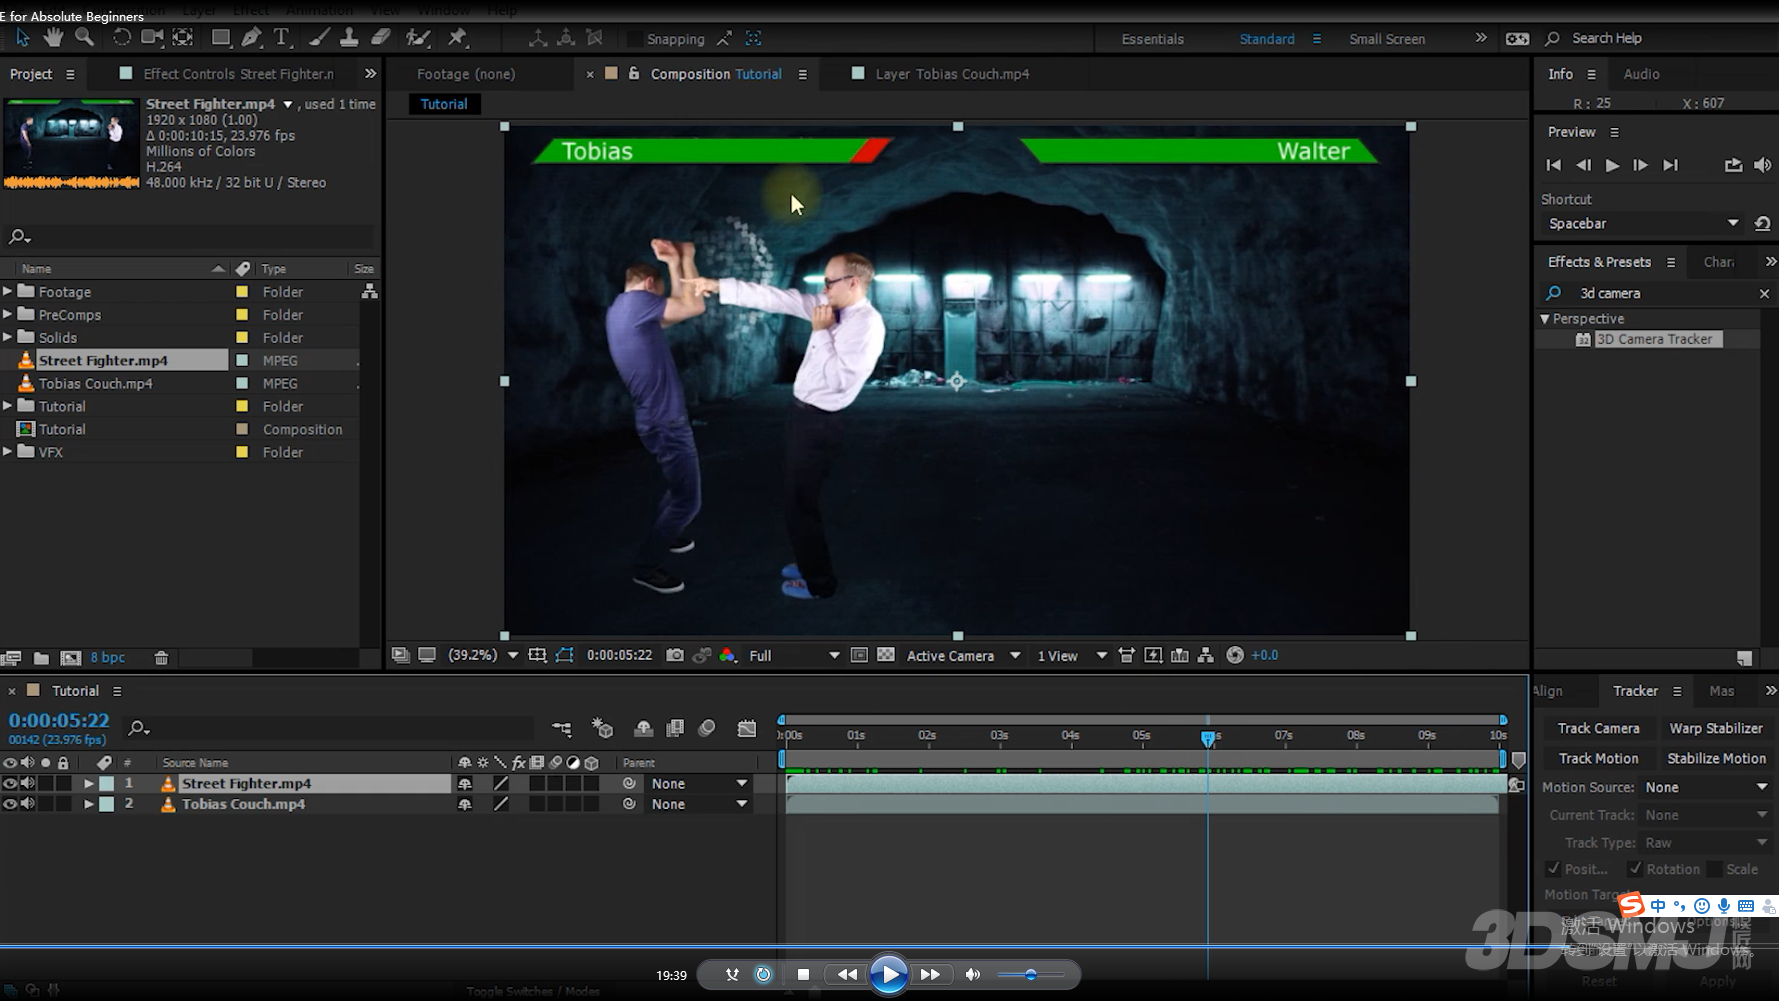
Task: Toggle the Snapping checkbox
Action: pyautogui.click(x=634, y=39)
